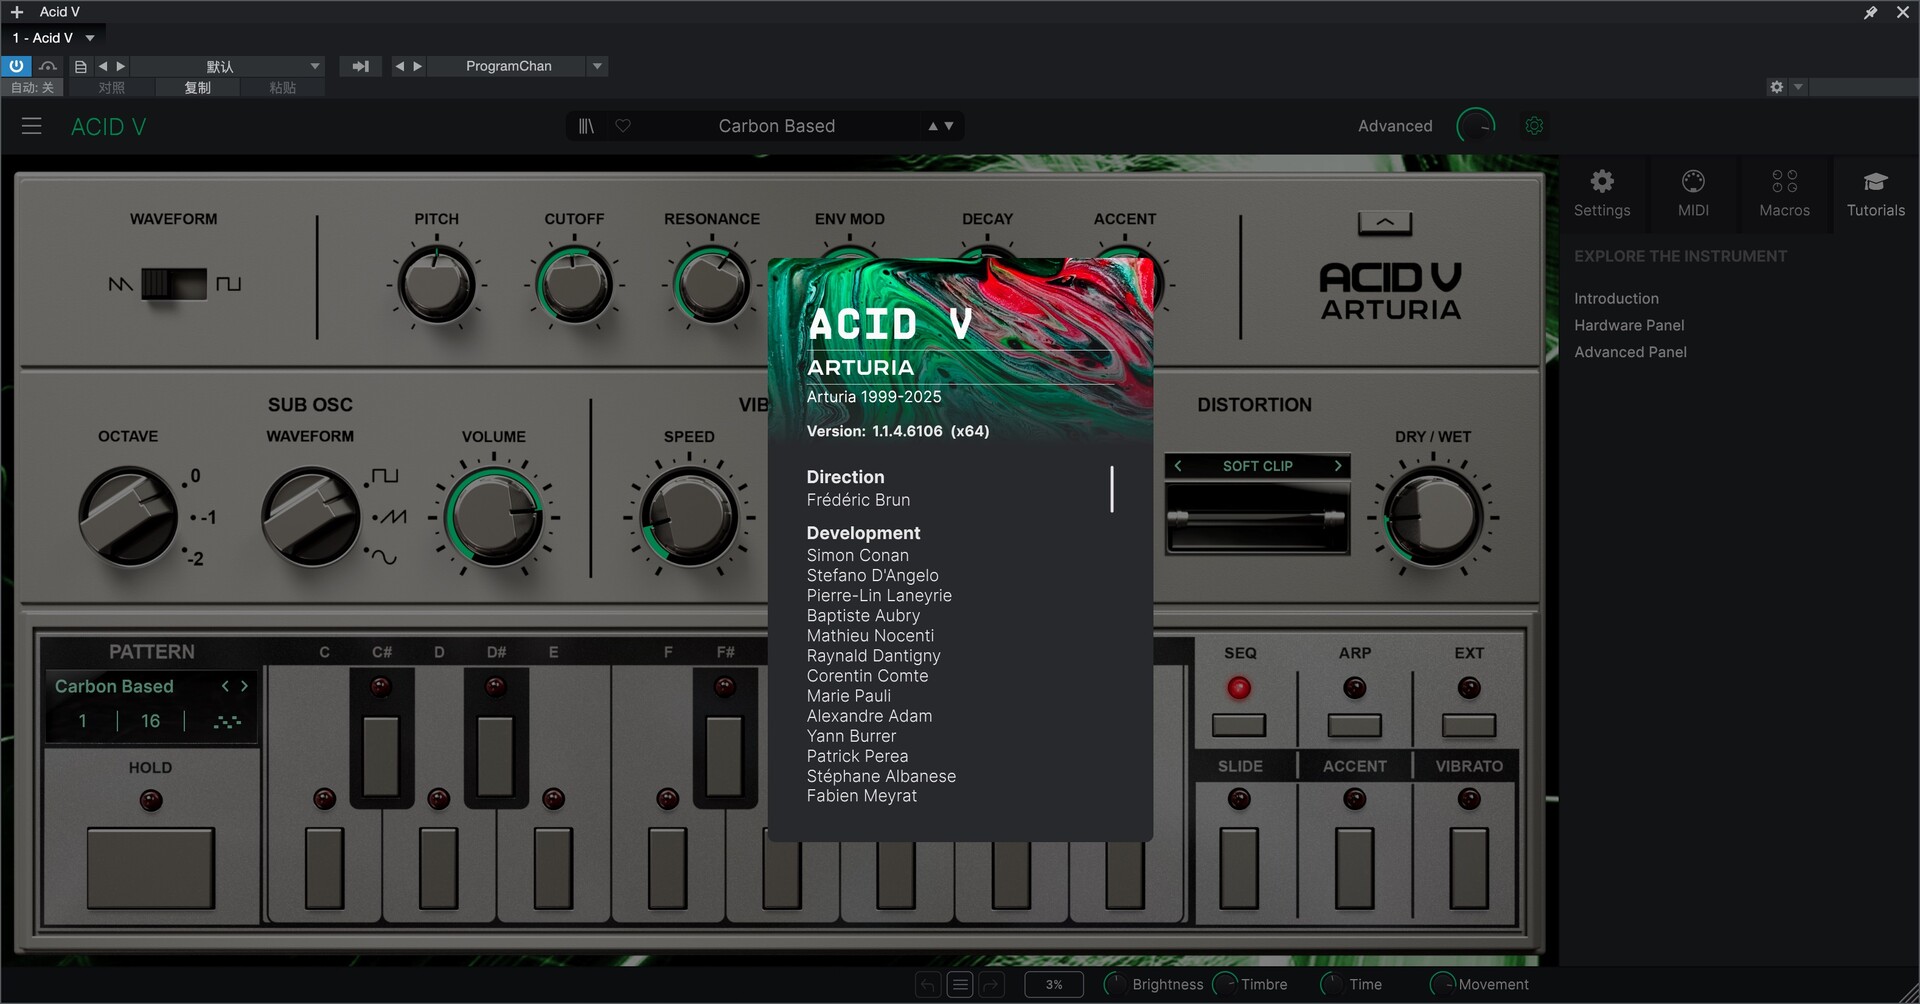
Task: Select next distortion type right chevron
Action: point(1338,466)
